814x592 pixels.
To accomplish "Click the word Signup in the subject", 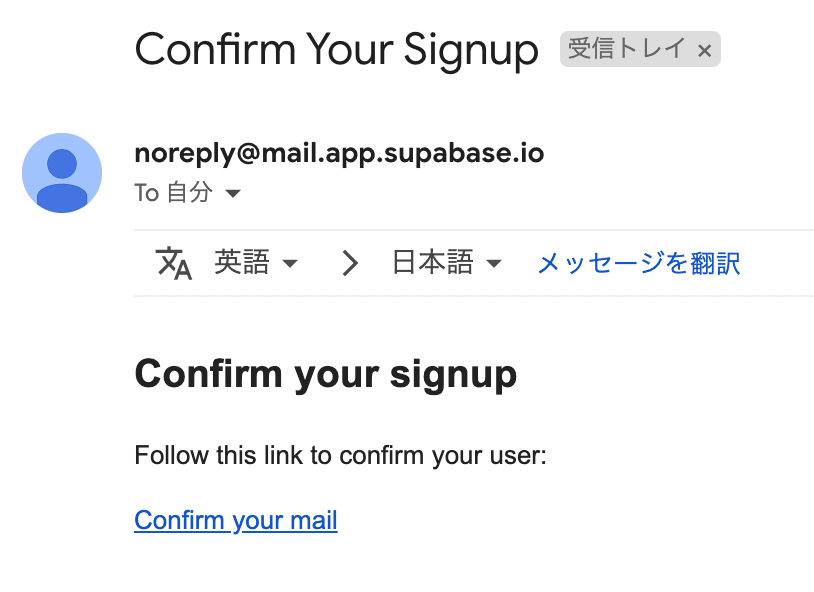I will 471,51.
